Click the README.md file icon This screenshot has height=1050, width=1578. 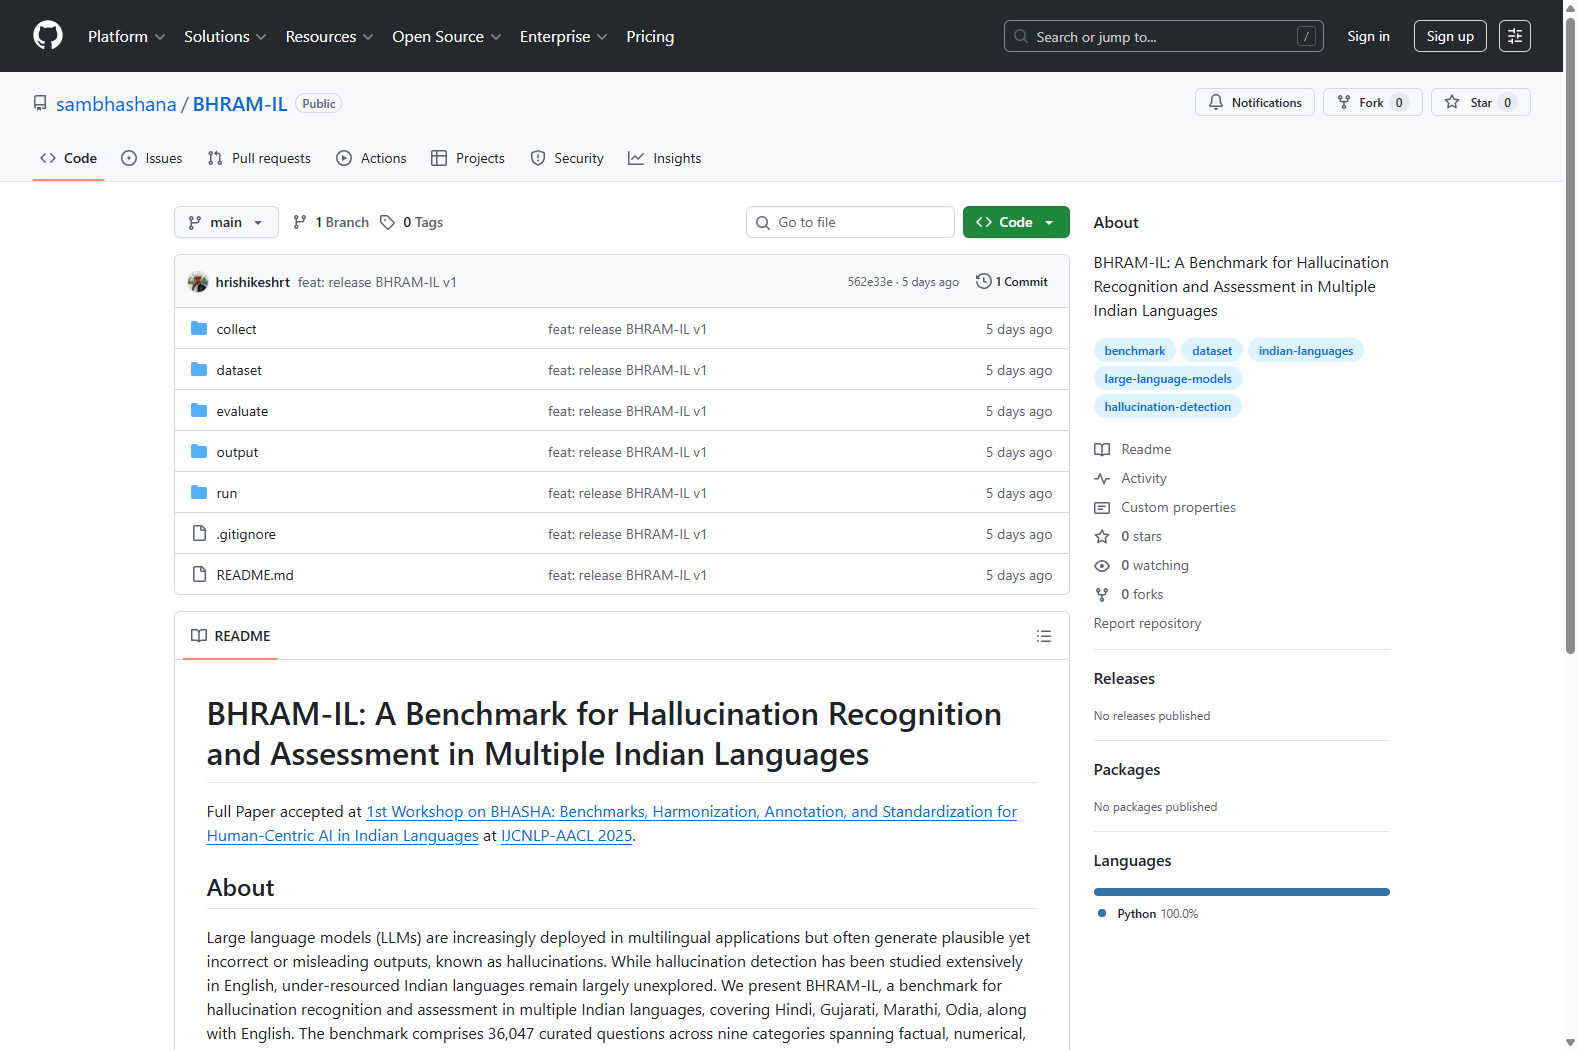199,574
